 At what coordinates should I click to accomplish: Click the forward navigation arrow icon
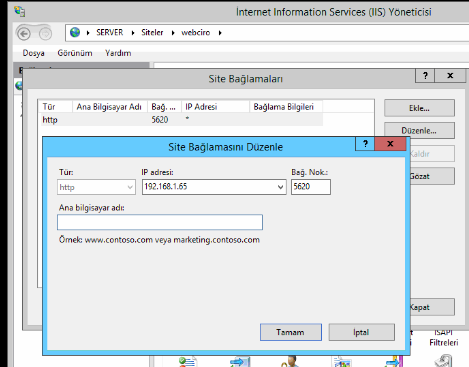pos(45,33)
